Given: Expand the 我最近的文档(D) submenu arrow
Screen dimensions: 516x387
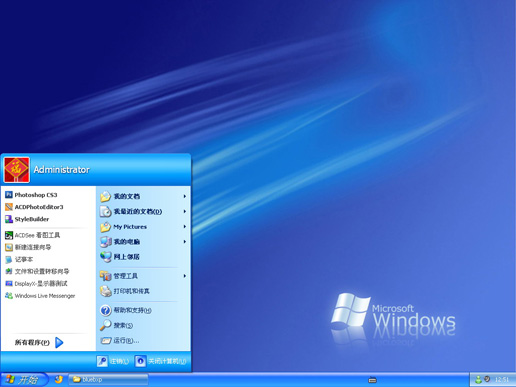Looking at the screenshot, I should (184, 211).
